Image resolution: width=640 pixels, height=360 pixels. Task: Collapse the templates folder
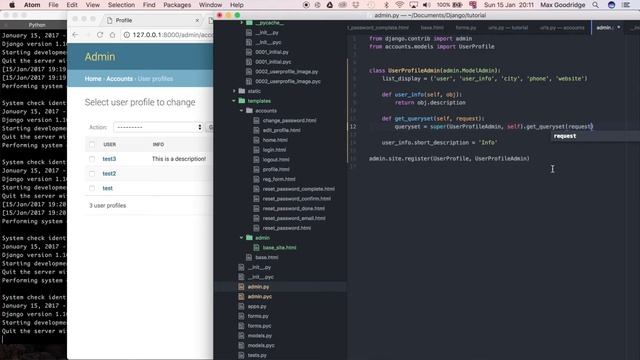click(x=234, y=101)
